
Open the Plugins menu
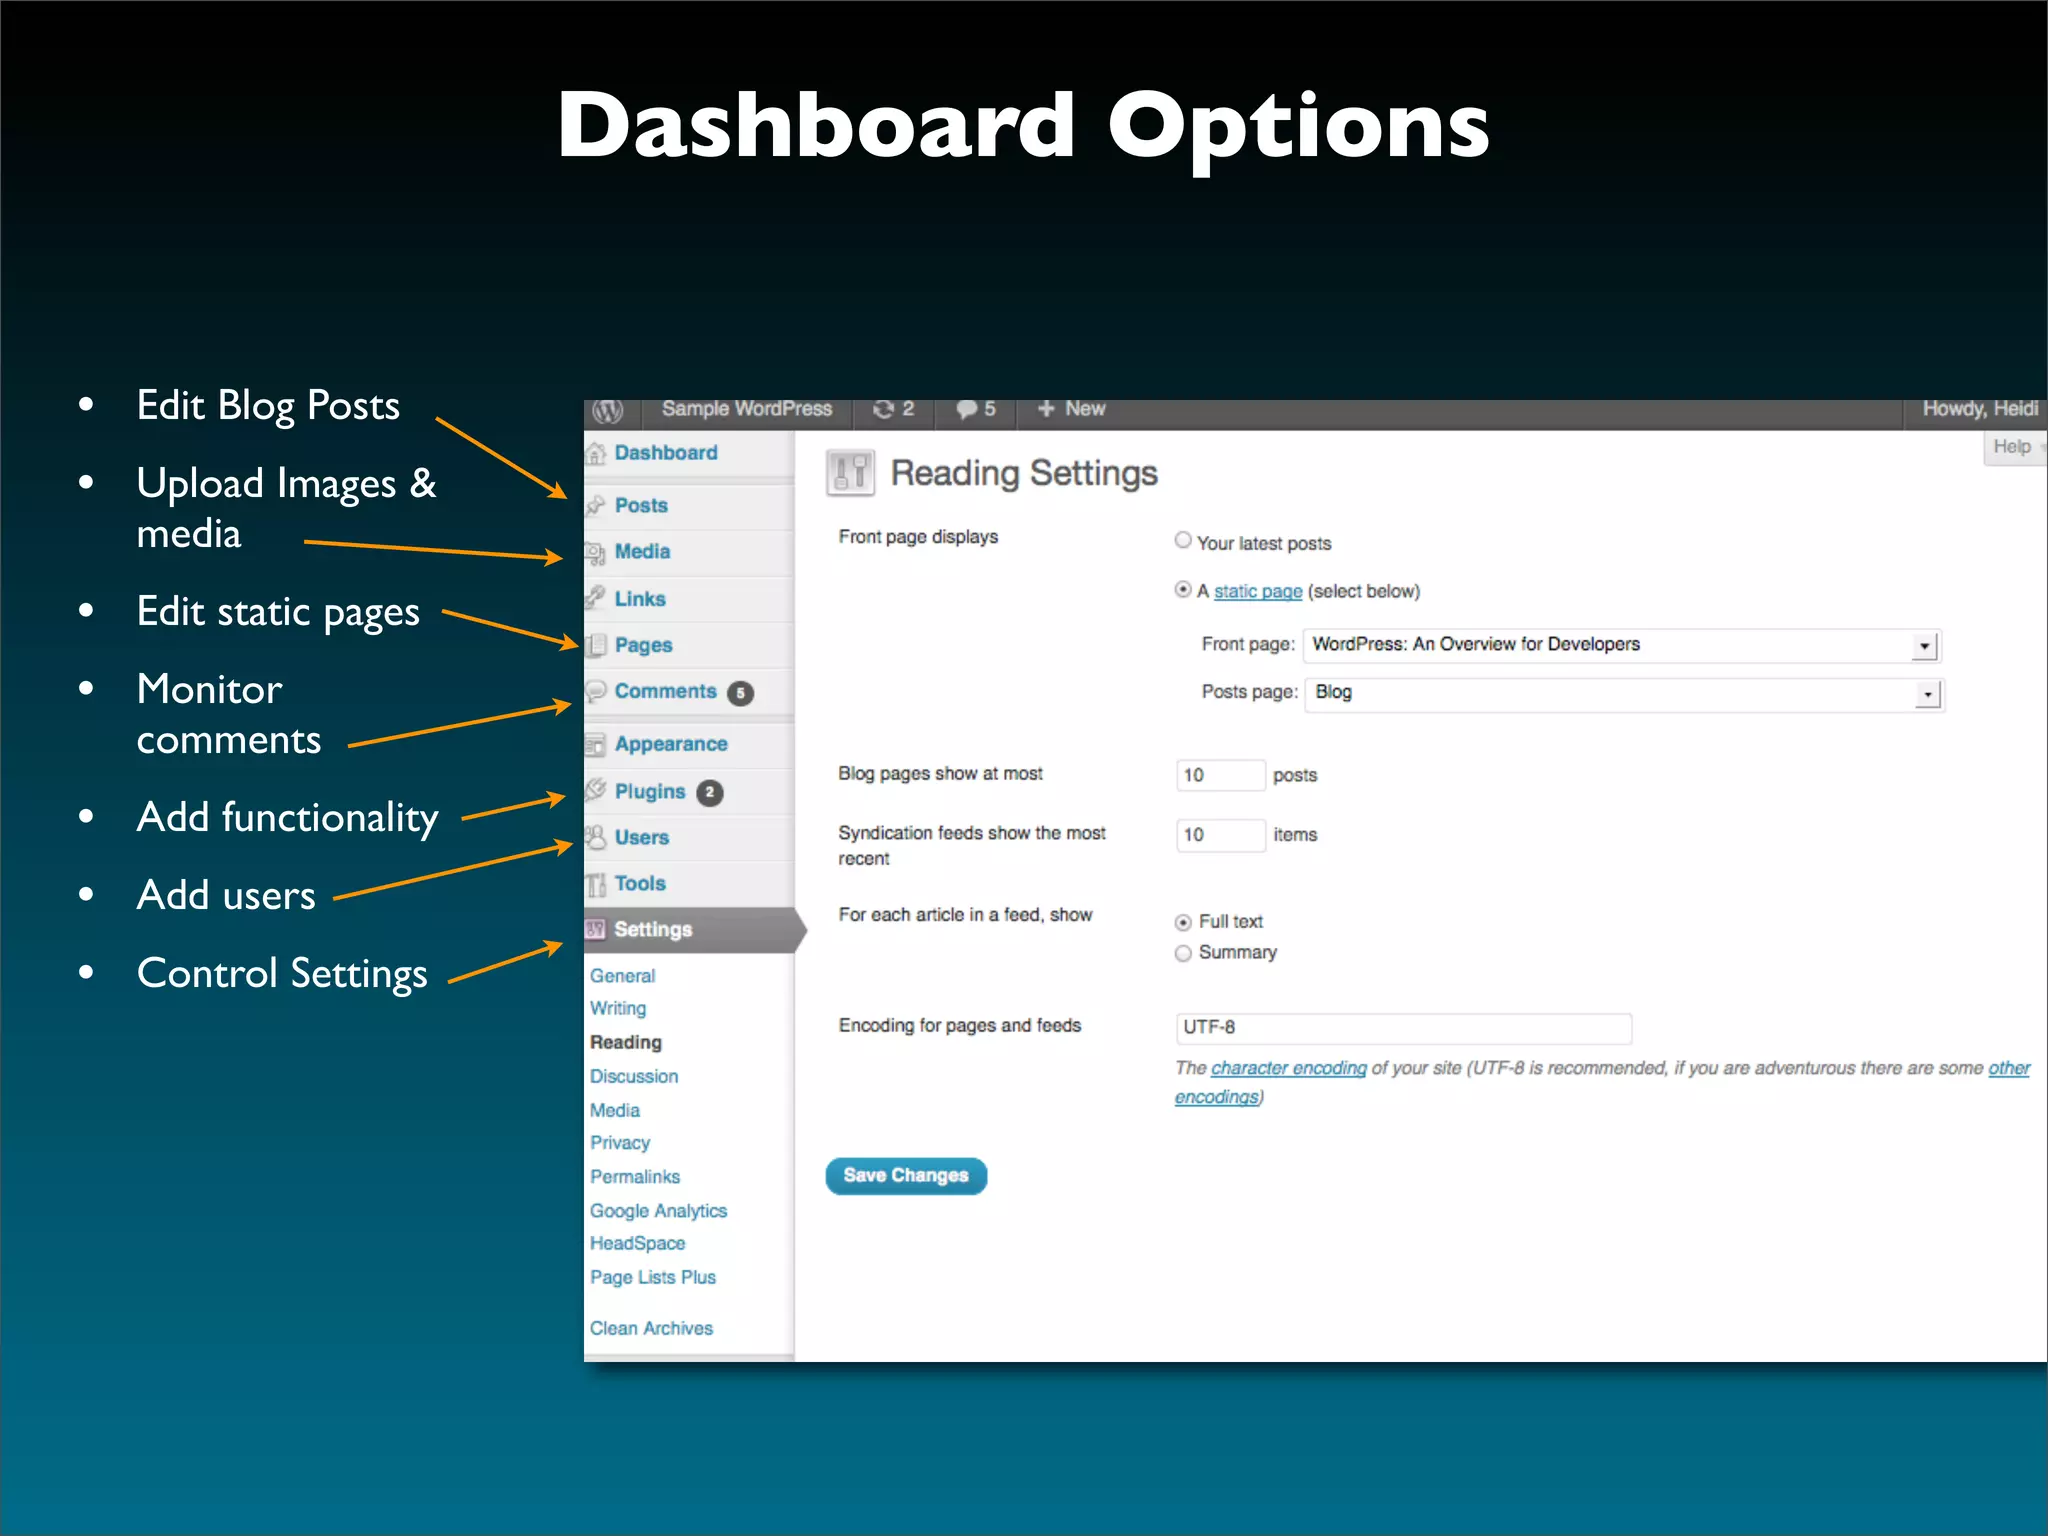[x=650, y=791]
